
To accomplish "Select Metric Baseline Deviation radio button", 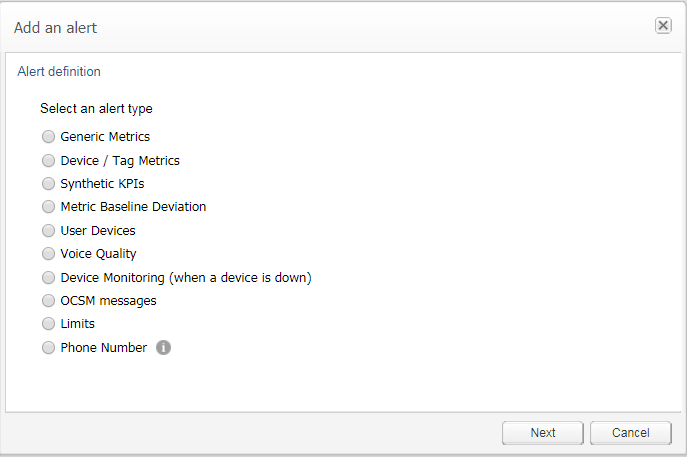I will (48, 207).
